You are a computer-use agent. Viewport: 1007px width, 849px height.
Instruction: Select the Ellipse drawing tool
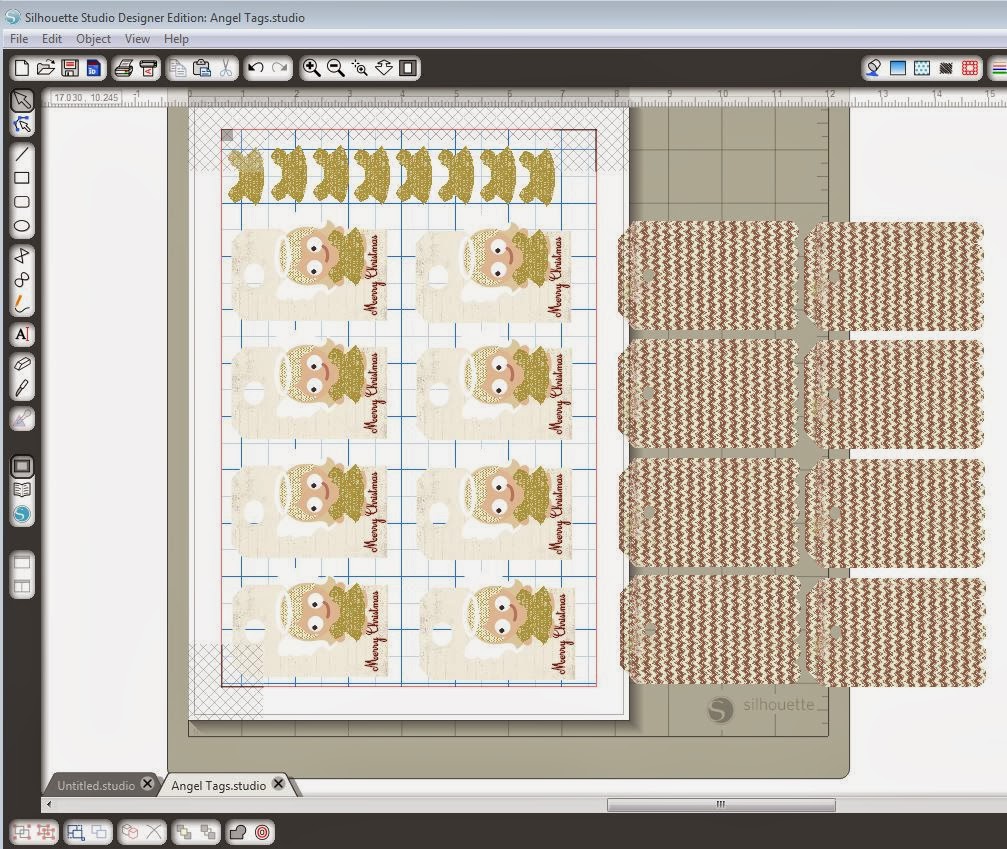click(22, 226)
